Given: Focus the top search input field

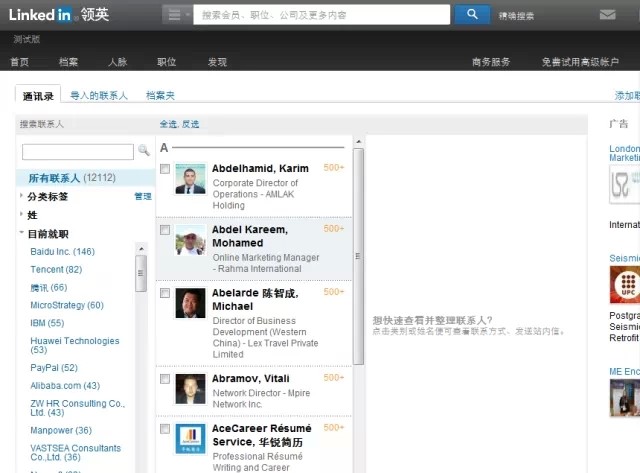Looking at the screenshot, I should click(322, 15).
